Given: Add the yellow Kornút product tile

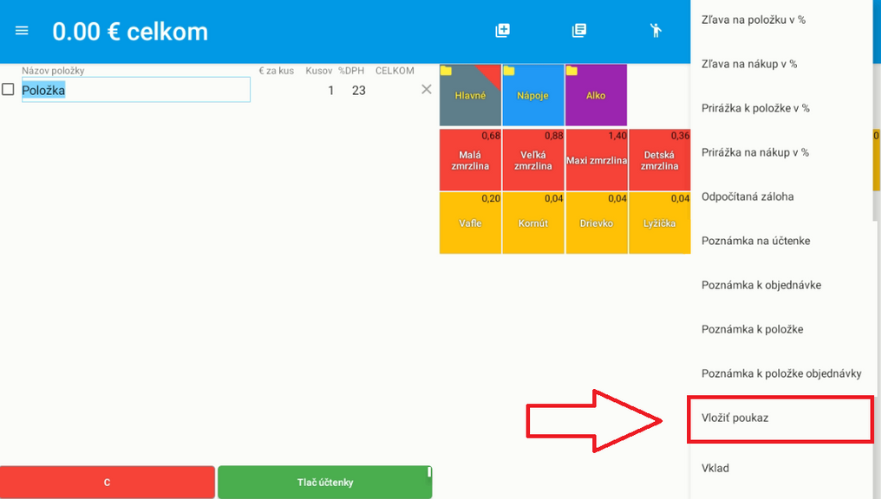Looking at the screenshot, I should click(x=533, y=223).
